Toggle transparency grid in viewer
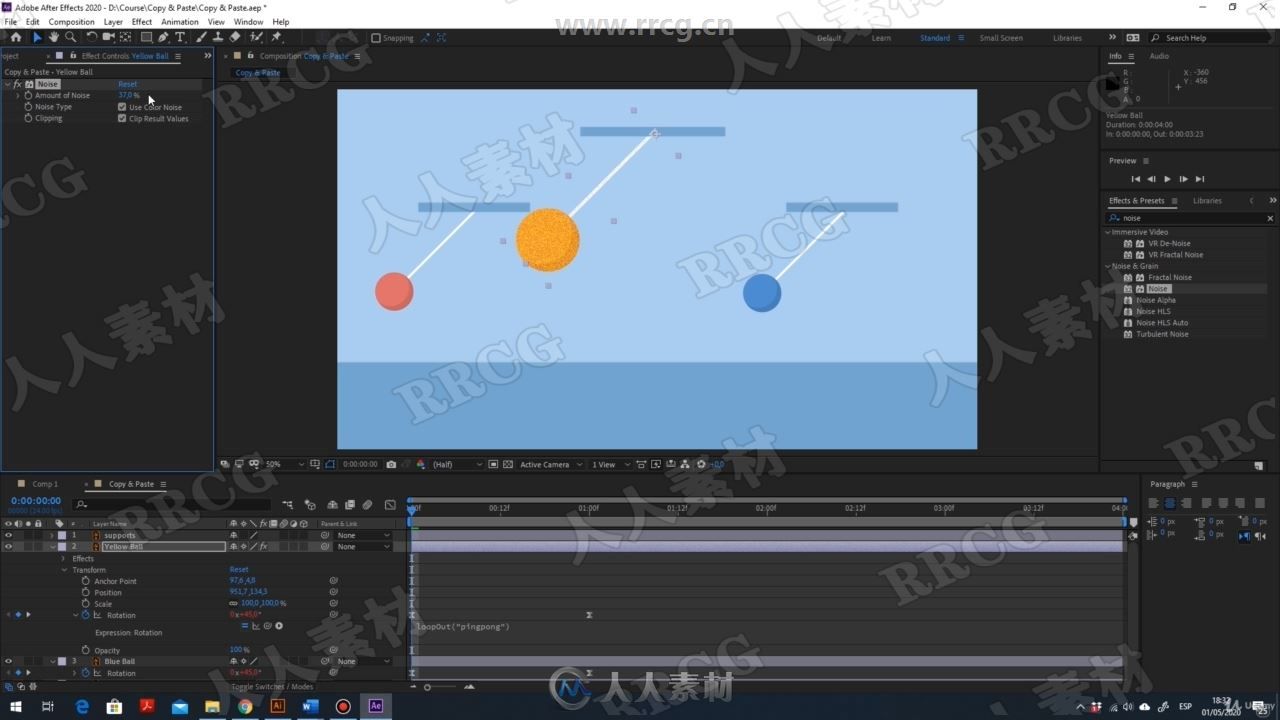Image resolution: width=1280 pixels, height=720 pixels. click(x=508, y=464)
